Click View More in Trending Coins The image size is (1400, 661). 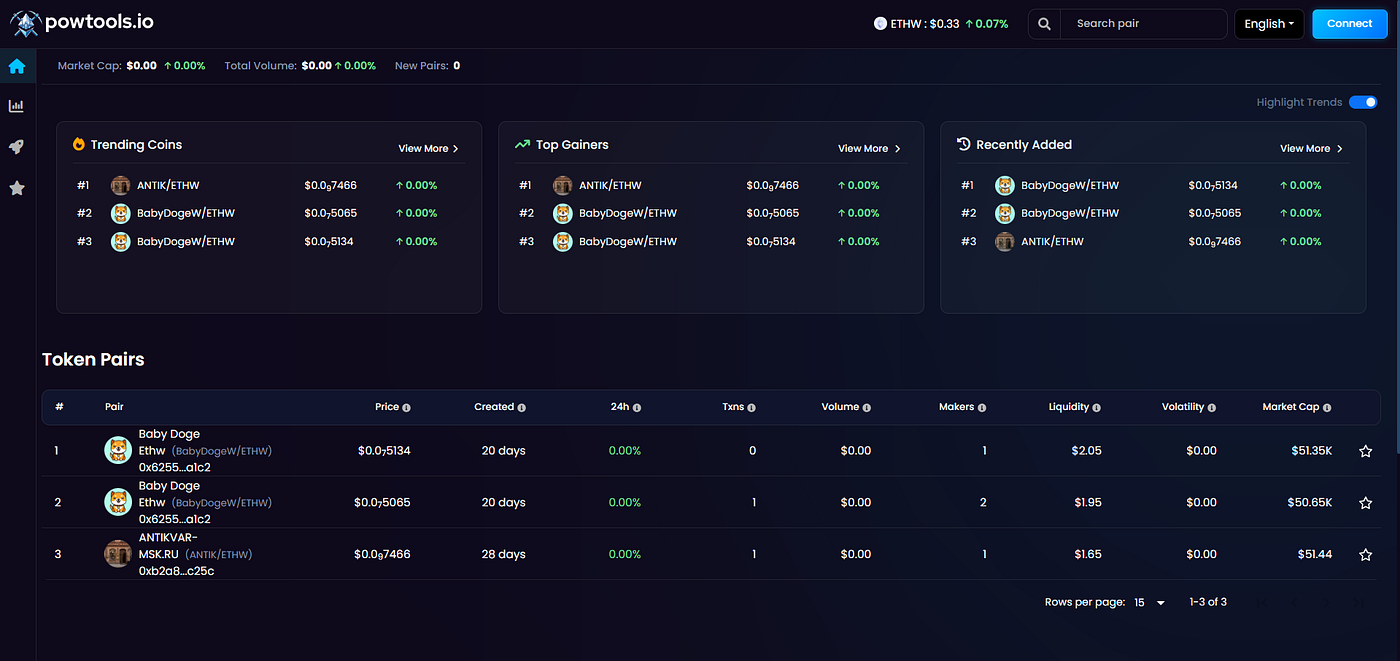[429, 148]
